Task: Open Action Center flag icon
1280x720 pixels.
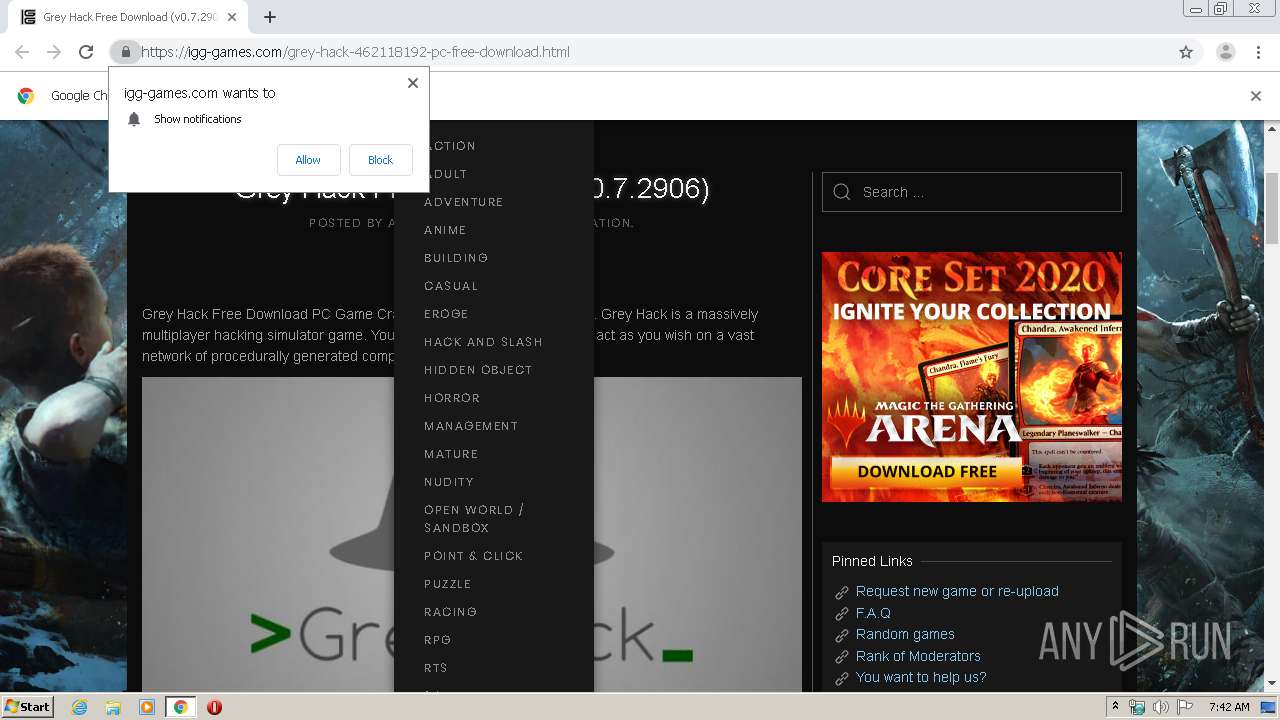Action: coord(1185,707)
